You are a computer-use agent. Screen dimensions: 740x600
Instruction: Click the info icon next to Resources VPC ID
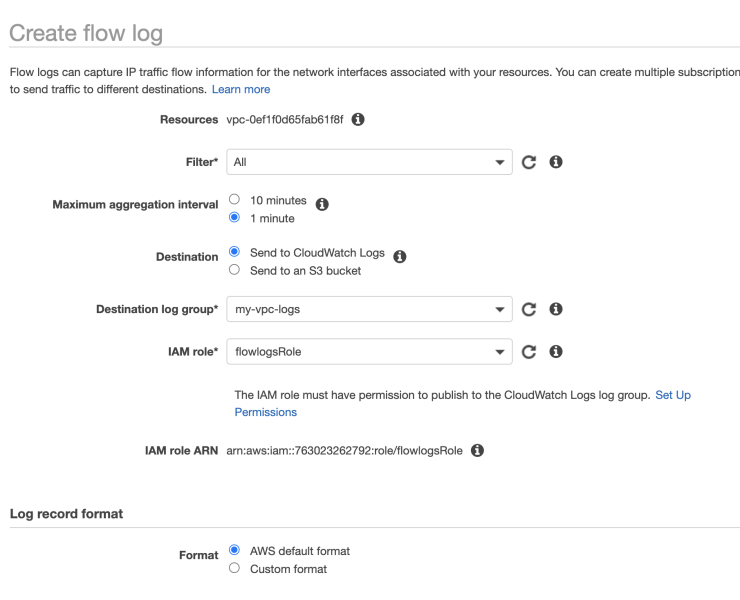tap(358, 119)
